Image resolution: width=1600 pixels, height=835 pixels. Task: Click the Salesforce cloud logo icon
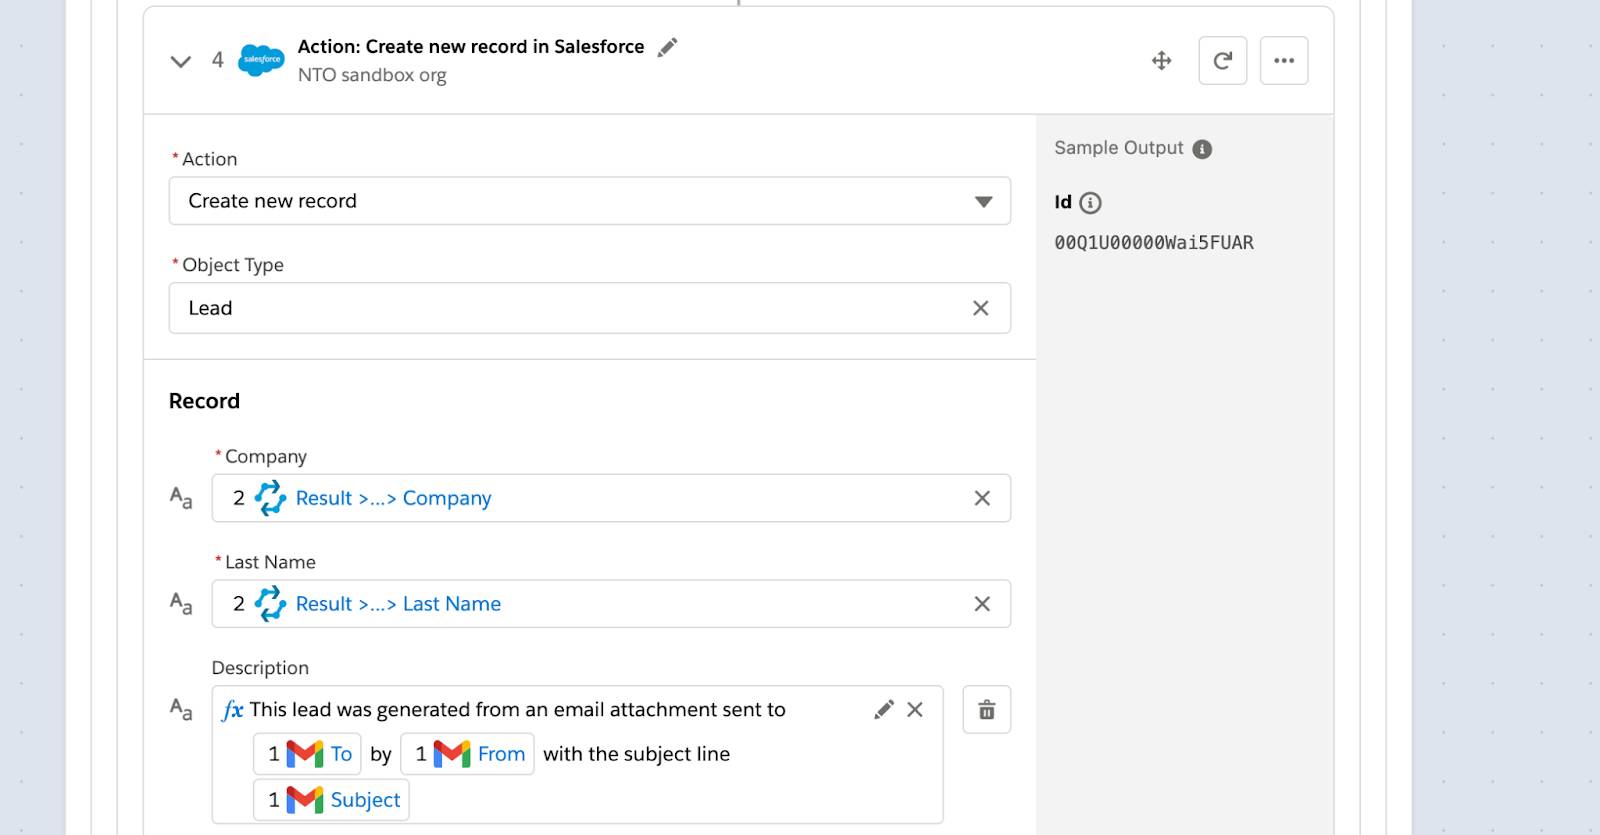(262, 60)
